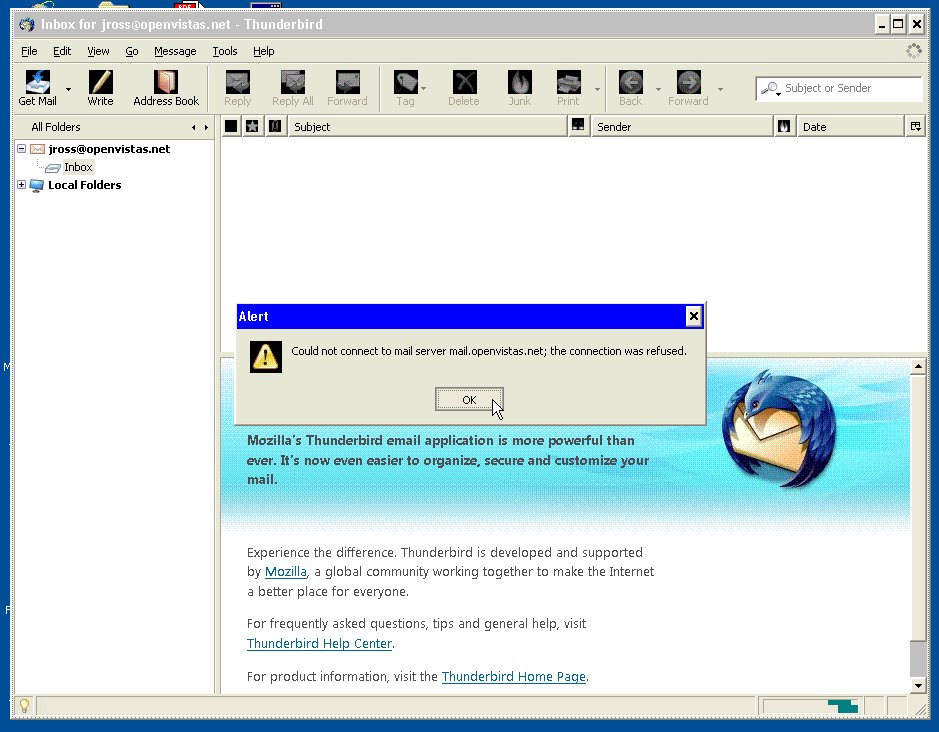Open the Go menu

pos(132,51)
